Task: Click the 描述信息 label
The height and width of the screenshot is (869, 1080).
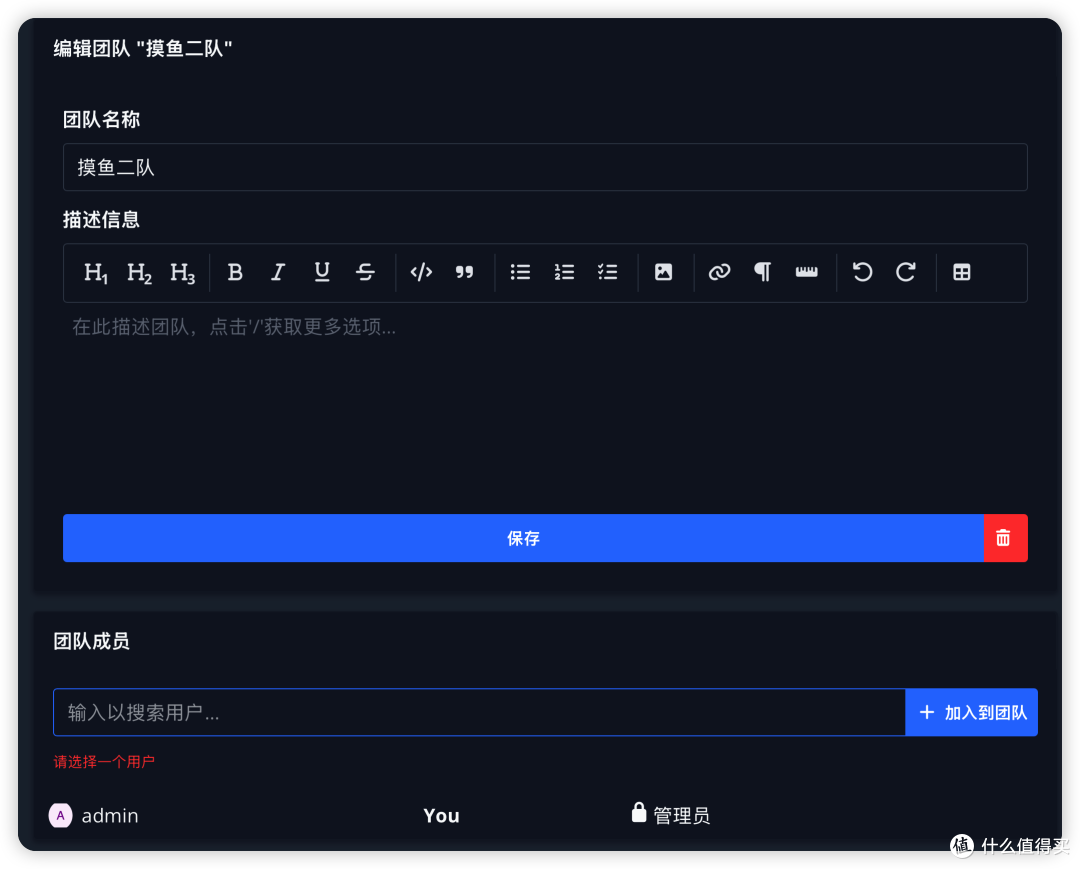Action: [x=101, y=220]
